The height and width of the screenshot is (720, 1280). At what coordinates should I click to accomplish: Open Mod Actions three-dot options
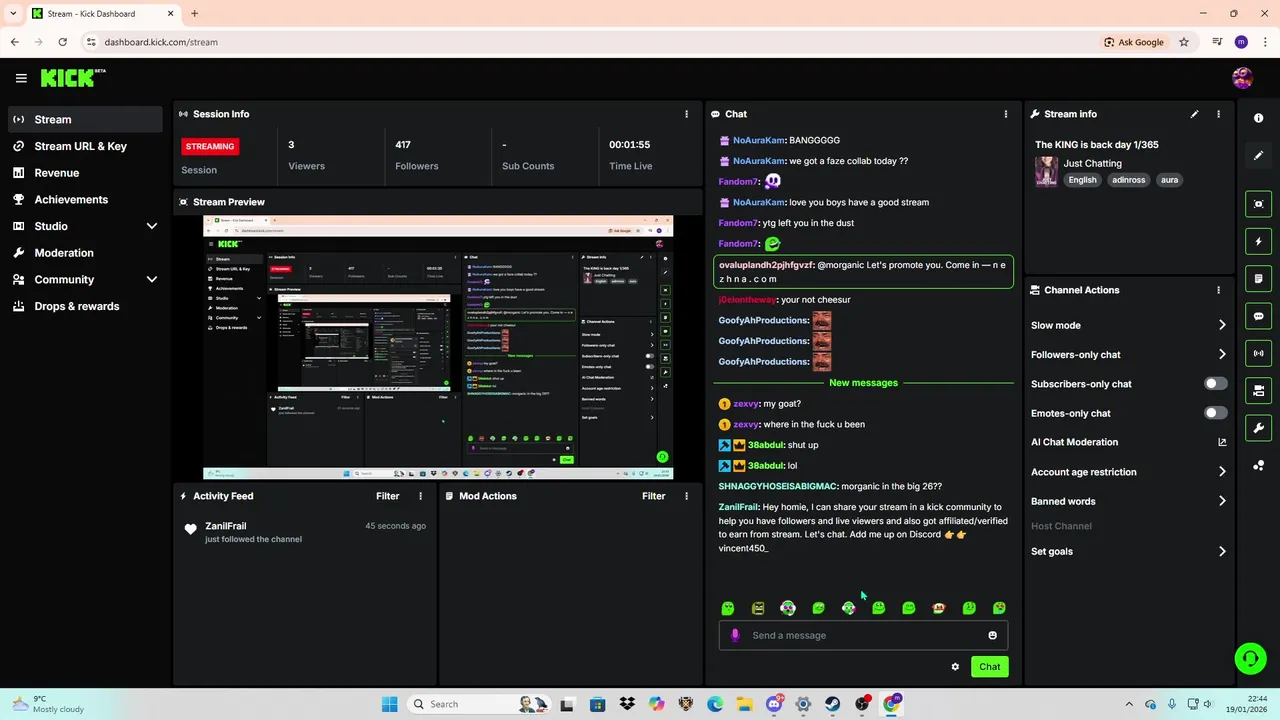(x=686, y=496)
